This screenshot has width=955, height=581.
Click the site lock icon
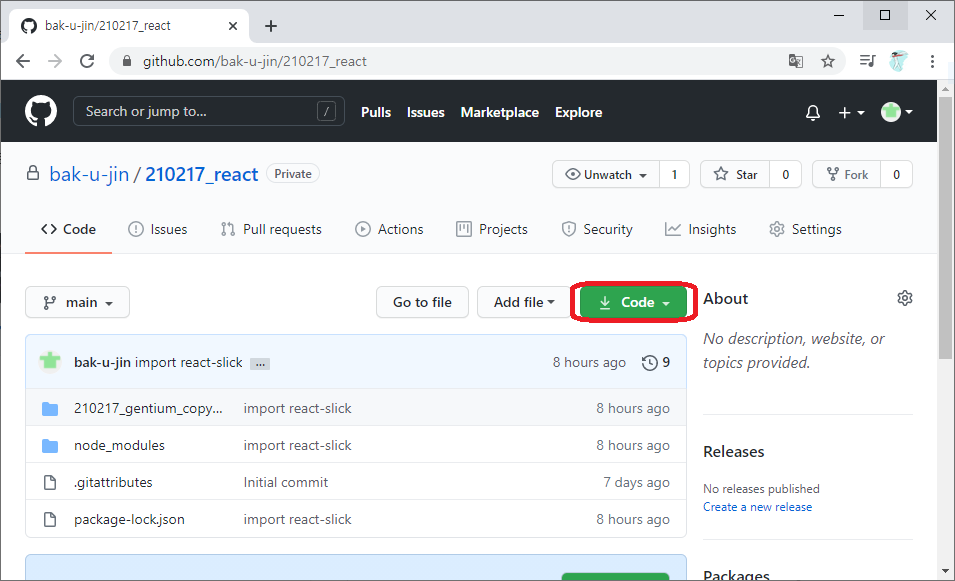127,61
